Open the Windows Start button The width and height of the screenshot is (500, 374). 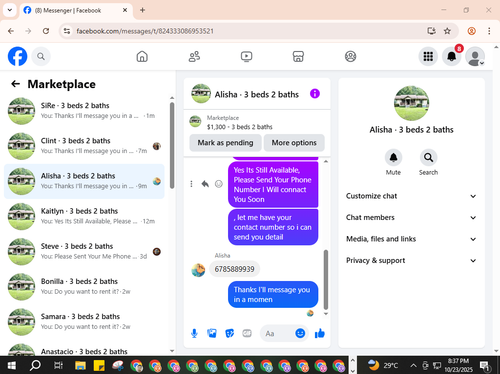click(x=11, y=366)
